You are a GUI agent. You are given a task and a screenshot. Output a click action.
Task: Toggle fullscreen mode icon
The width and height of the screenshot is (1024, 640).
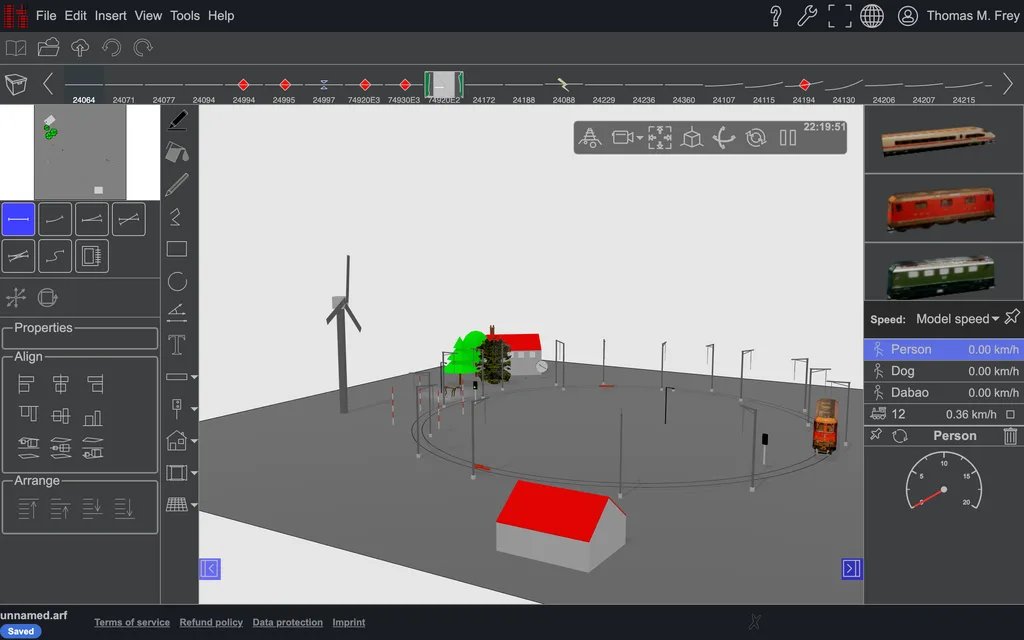[840, 16]
